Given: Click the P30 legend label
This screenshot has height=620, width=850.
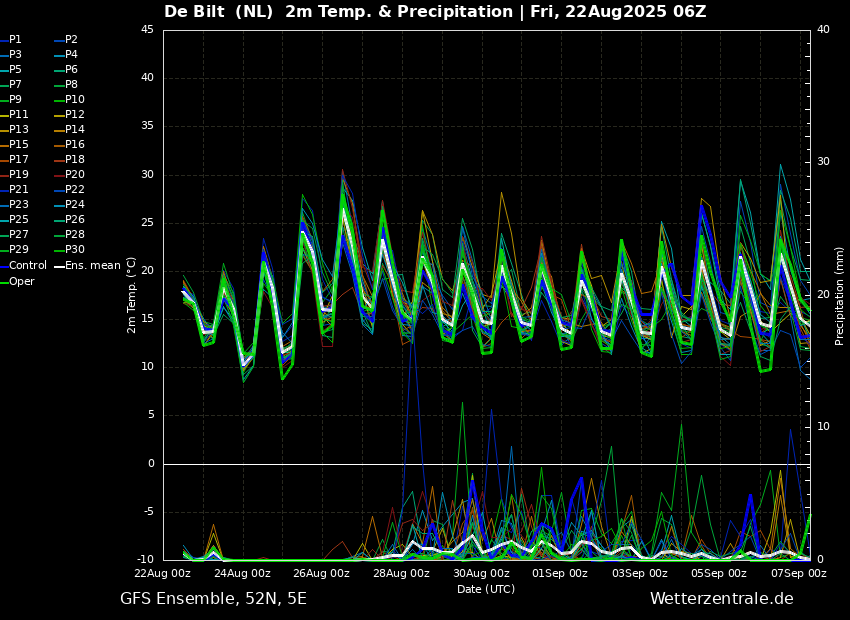Looking at the screenshot, I should pos(75,249).
